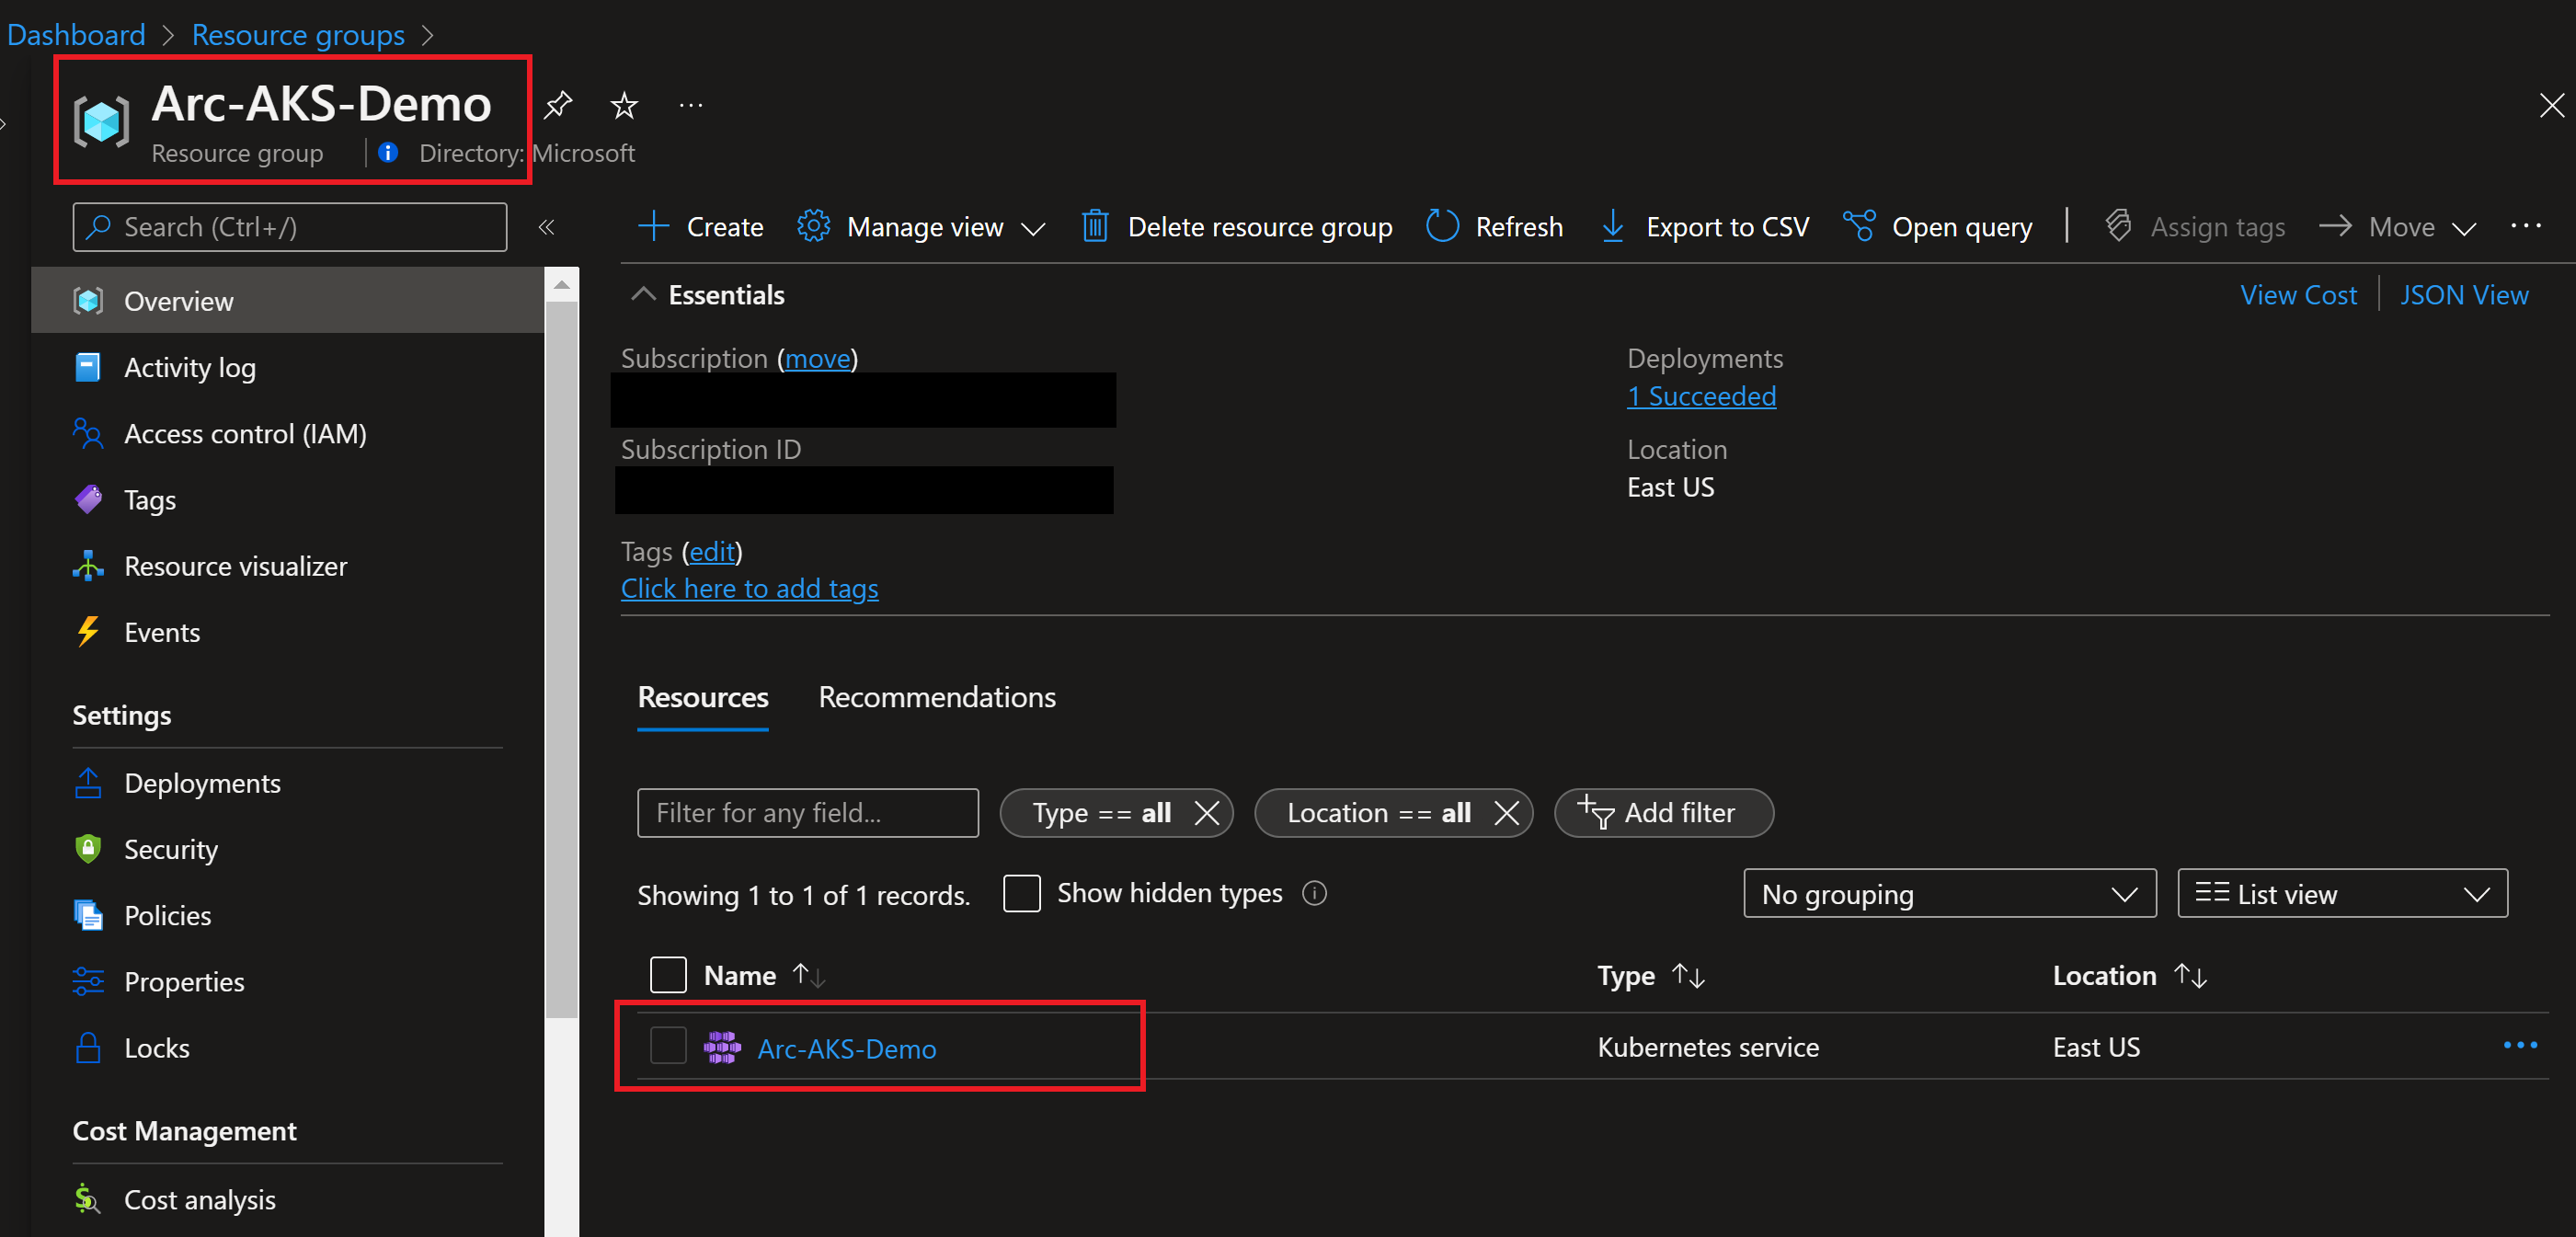2576x1237 pixels.
Task: Open Locks under Settings
Action: point(288,1048)
